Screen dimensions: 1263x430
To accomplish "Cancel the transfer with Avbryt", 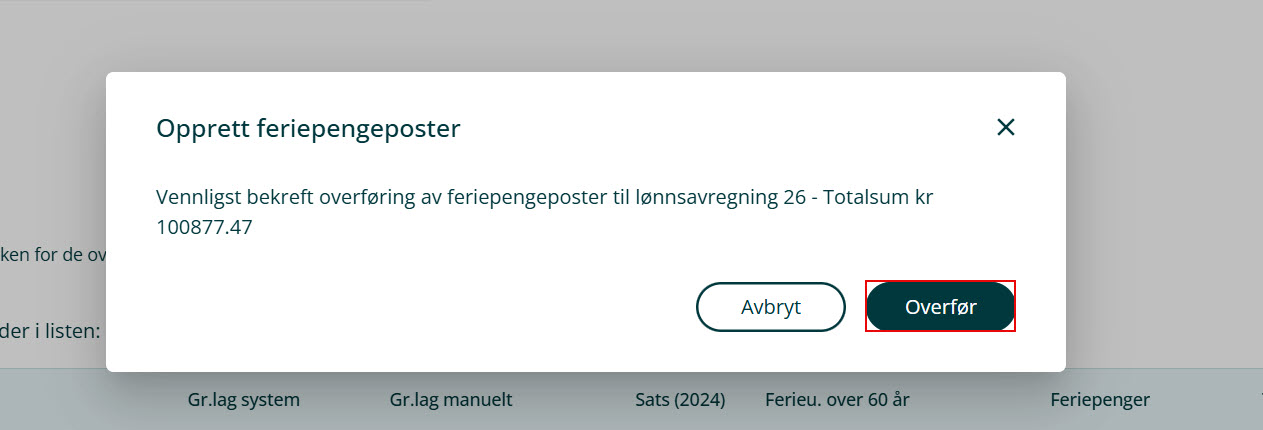I will [770, 306].
